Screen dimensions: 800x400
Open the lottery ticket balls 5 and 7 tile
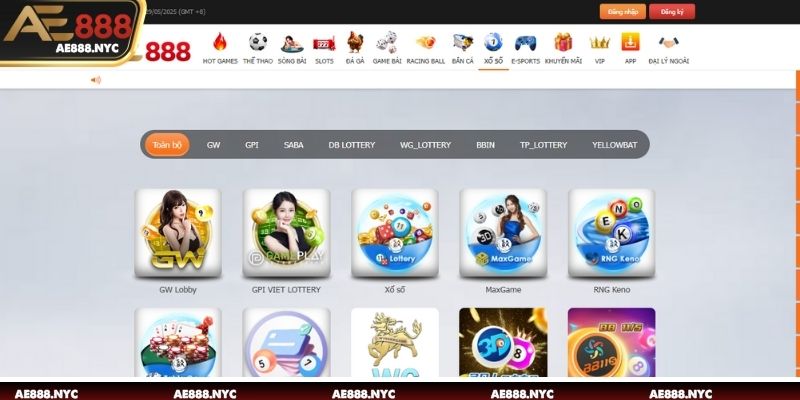click(x=286, y=342)
